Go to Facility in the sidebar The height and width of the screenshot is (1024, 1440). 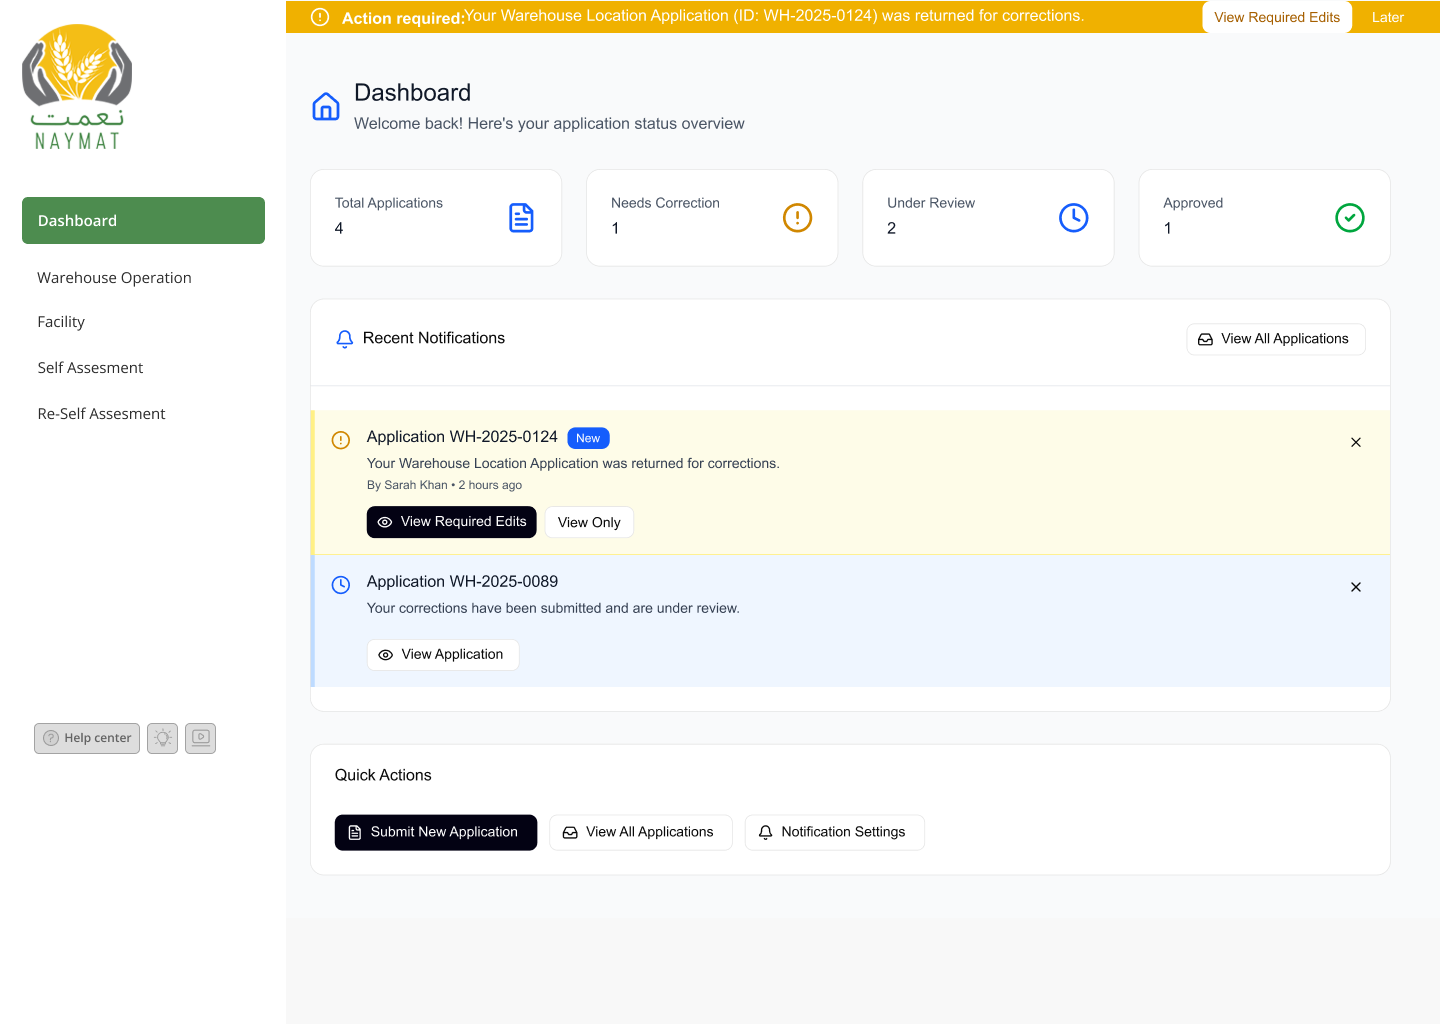(x=61, y=322)
